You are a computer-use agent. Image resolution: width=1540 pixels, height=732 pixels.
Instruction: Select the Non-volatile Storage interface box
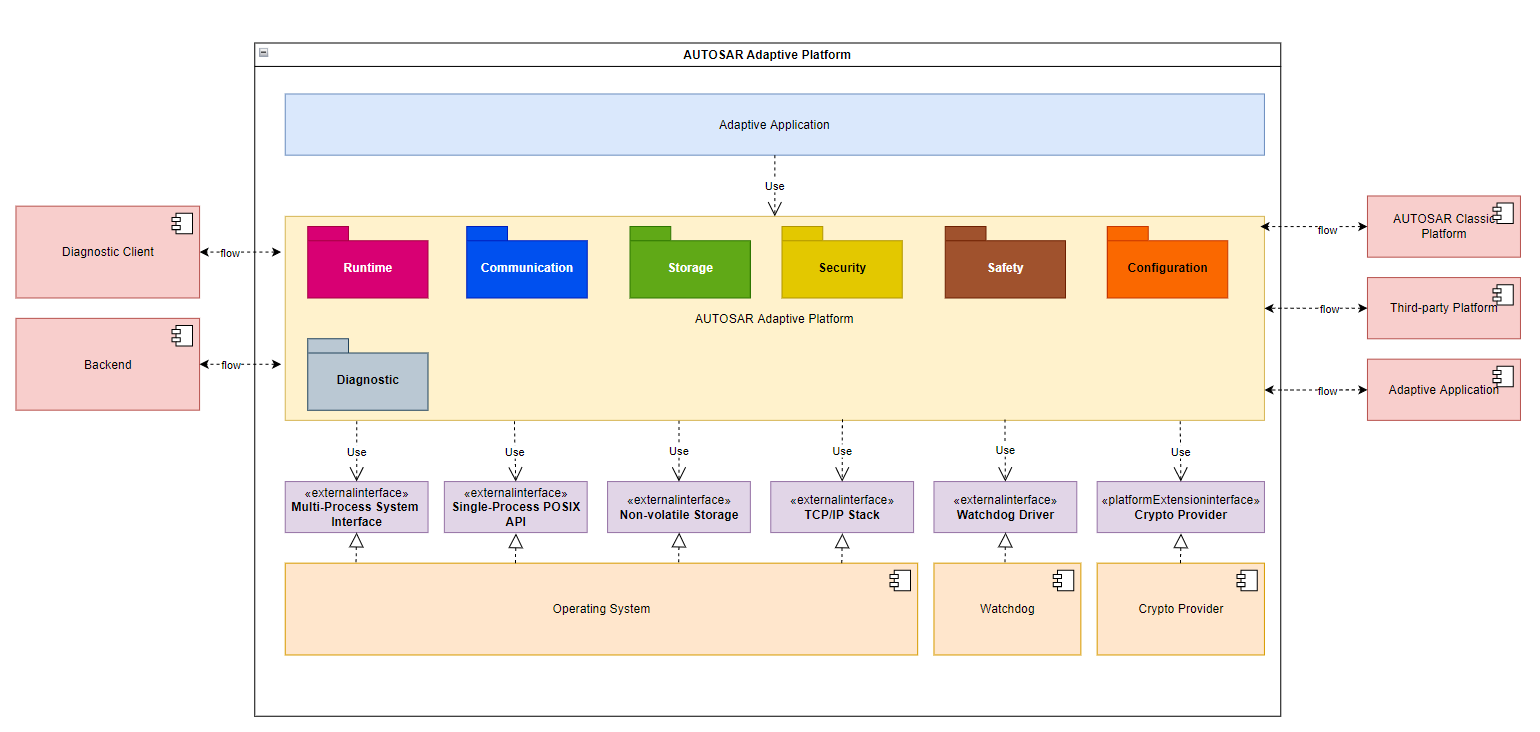pyautogui.click(x=678, y=507)
